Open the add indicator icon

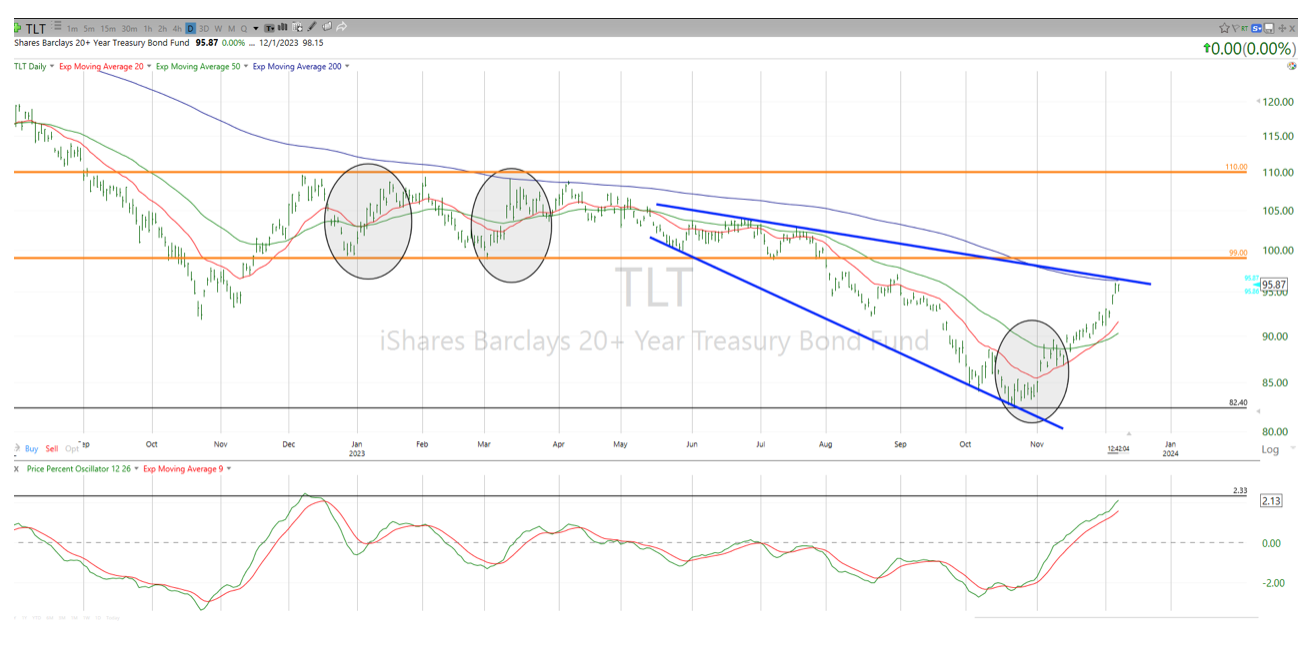[x=297, y=27]
